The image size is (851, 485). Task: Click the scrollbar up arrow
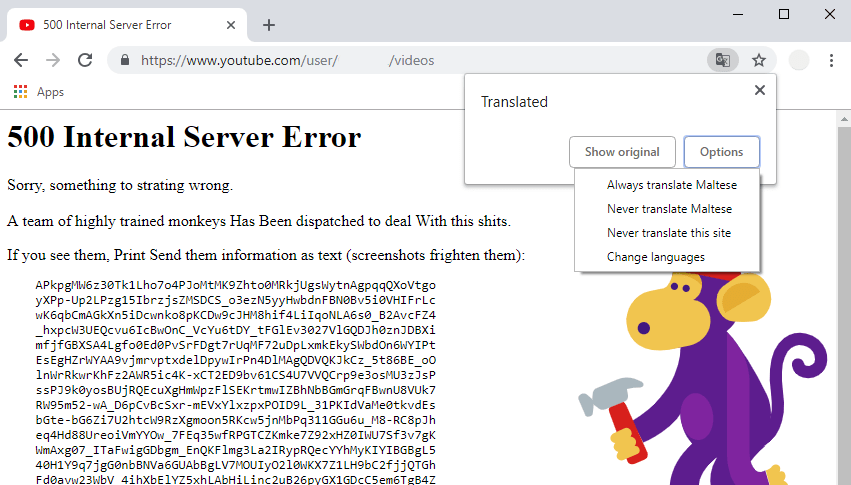843,118
